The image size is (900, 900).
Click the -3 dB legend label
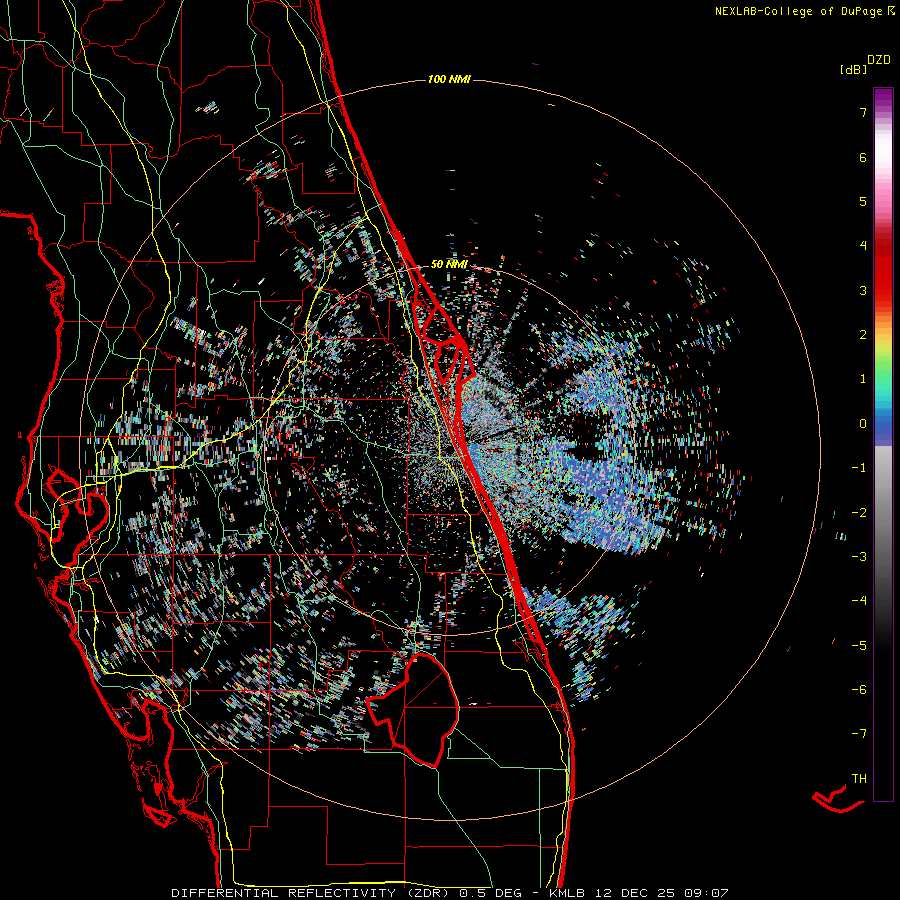point(859,557)
